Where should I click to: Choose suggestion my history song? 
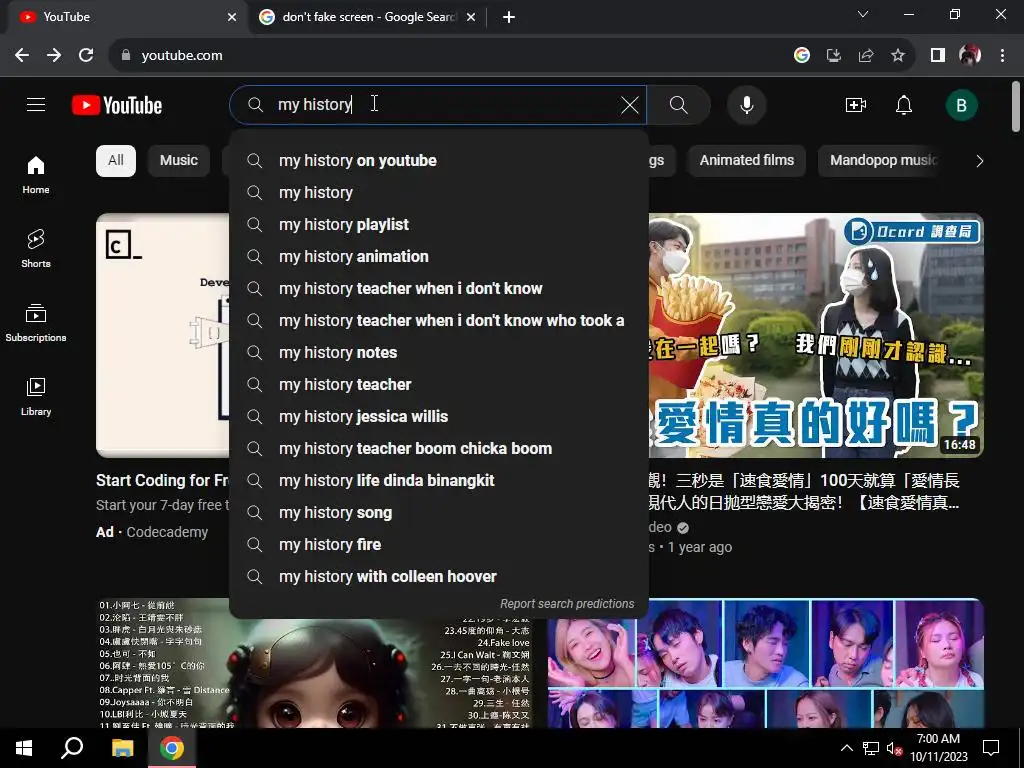[438, 513]
